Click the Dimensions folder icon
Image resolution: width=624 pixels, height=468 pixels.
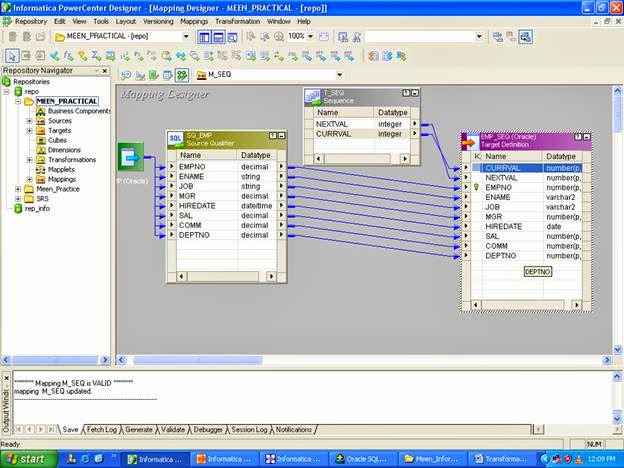click(41, 150)
